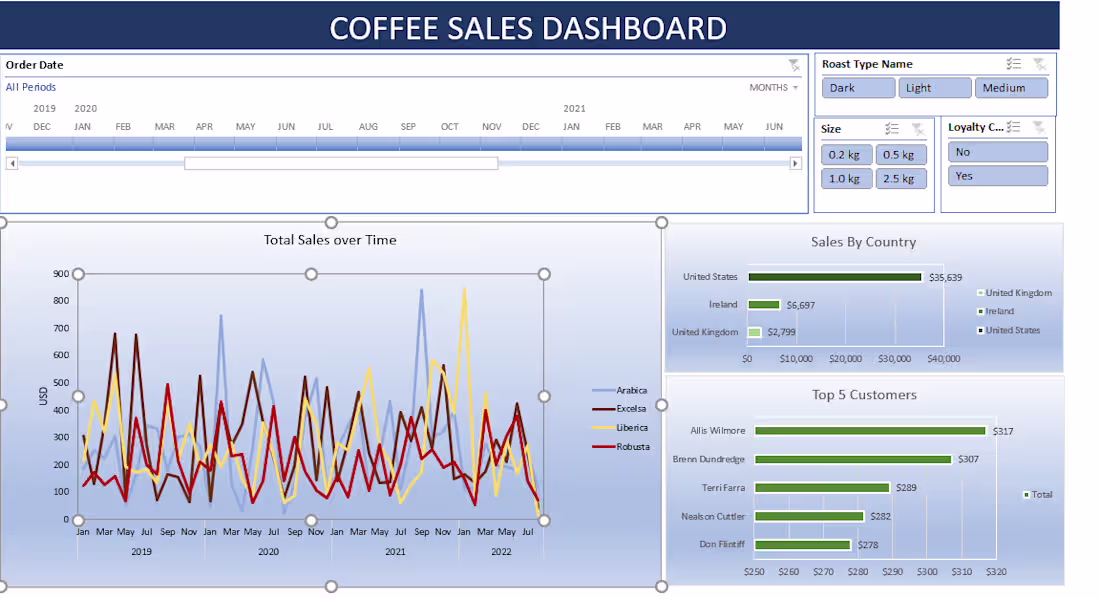This screenshot has width=1100, height=598.
Task: Enable multi-select on Roast Type Name slicer
Action: (1013, 63)
